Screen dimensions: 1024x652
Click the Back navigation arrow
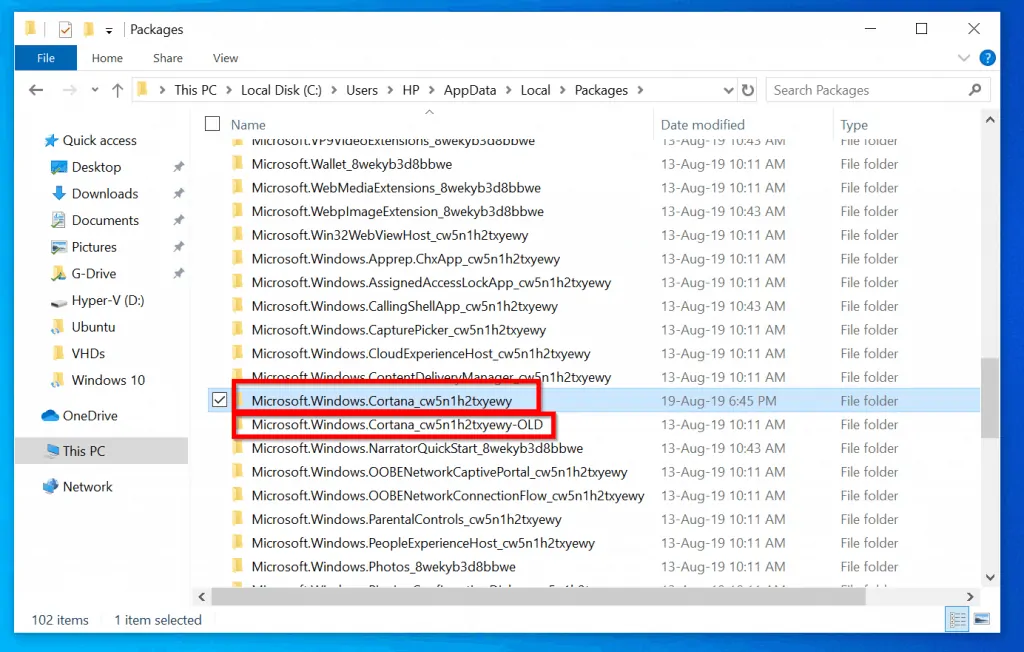pyautogui.click(x=37, y=90)
